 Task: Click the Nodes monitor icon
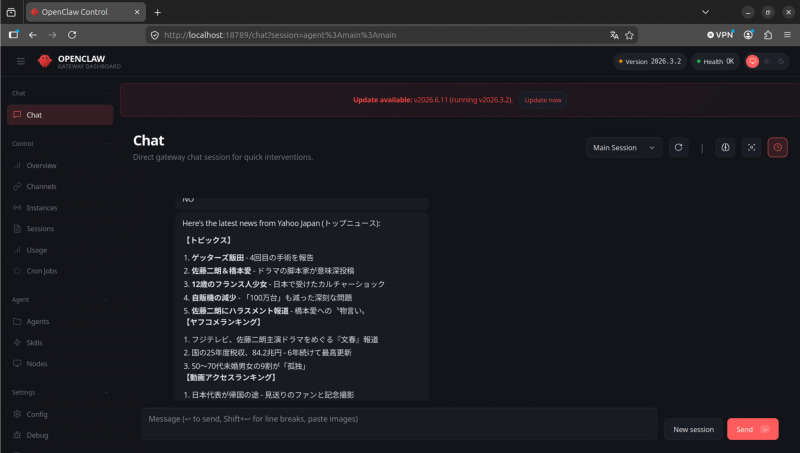click(17, 364)
